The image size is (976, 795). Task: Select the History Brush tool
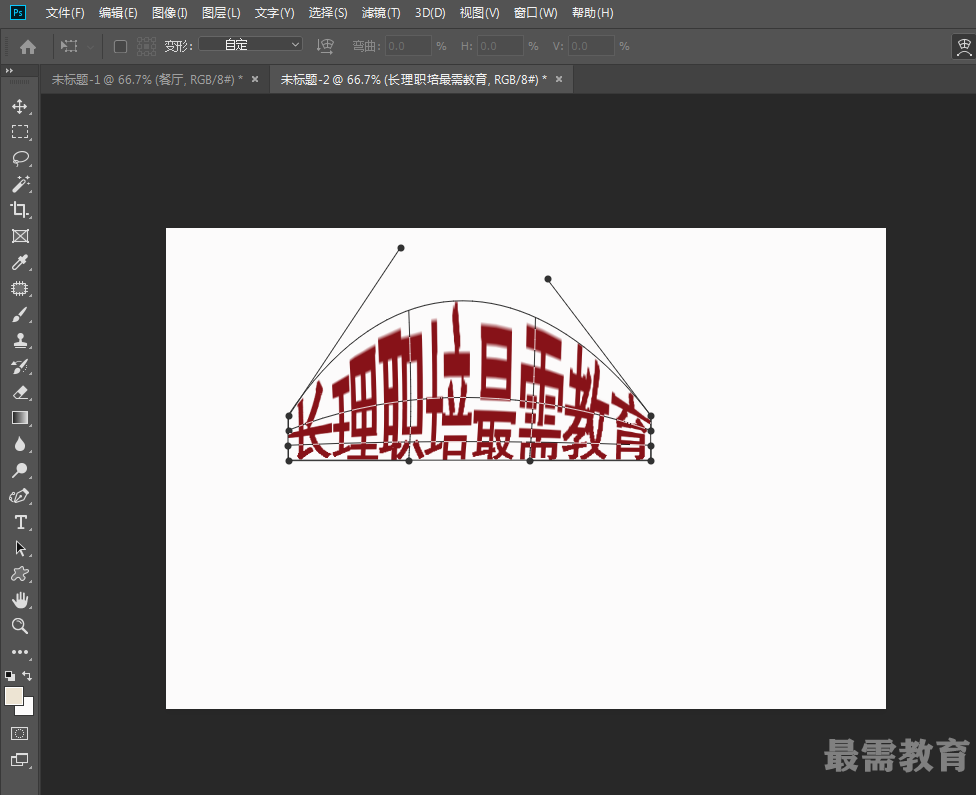click(x=20, y=367)
